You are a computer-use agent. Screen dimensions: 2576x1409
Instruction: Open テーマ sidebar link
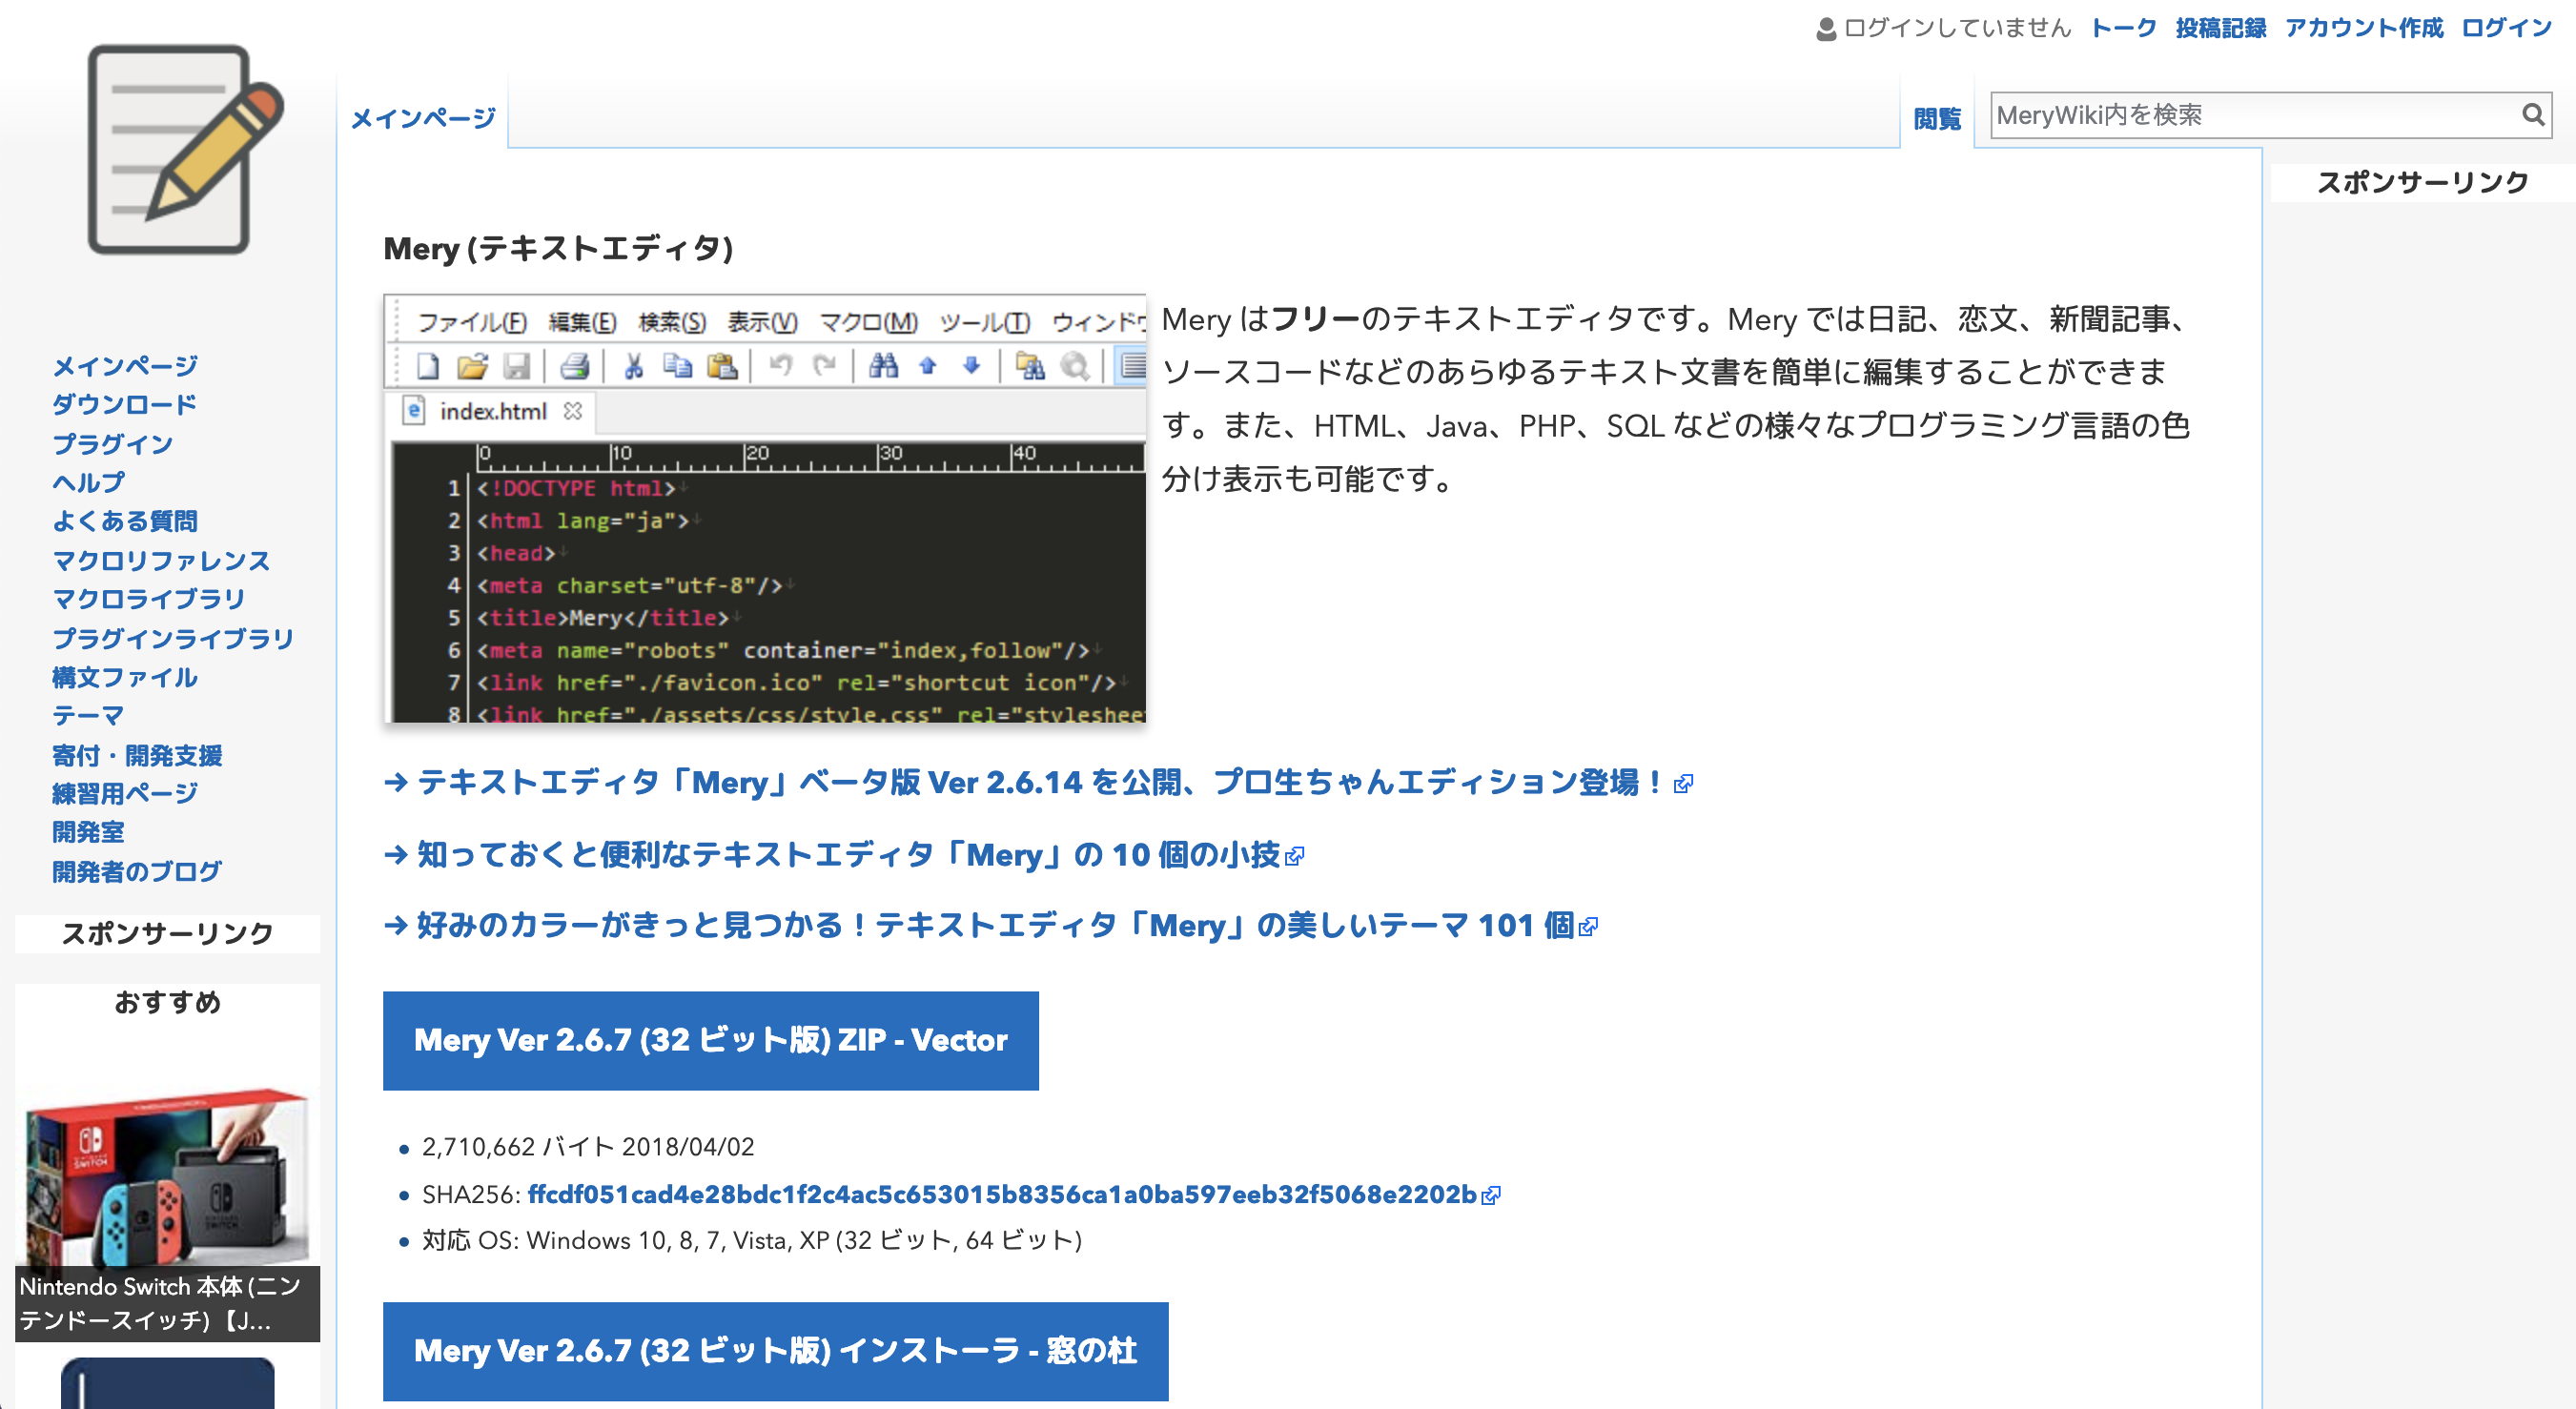pos(88,717)
